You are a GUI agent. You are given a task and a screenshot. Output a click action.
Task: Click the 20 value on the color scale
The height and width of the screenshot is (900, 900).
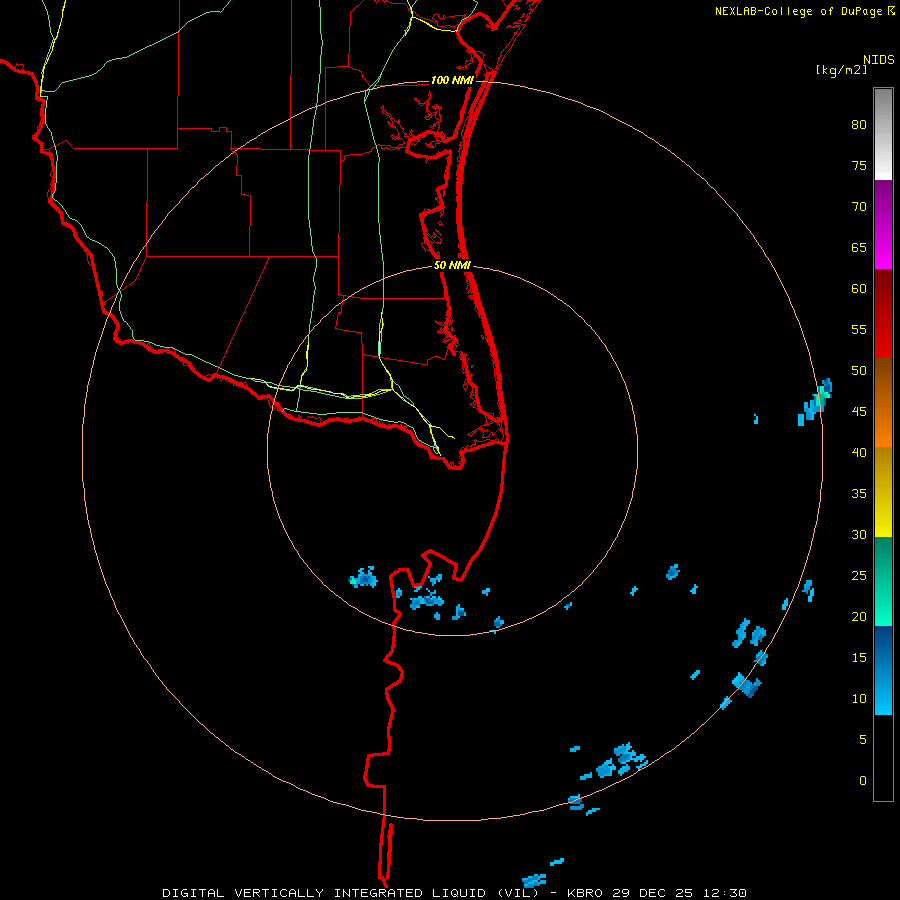coord(859,617)
